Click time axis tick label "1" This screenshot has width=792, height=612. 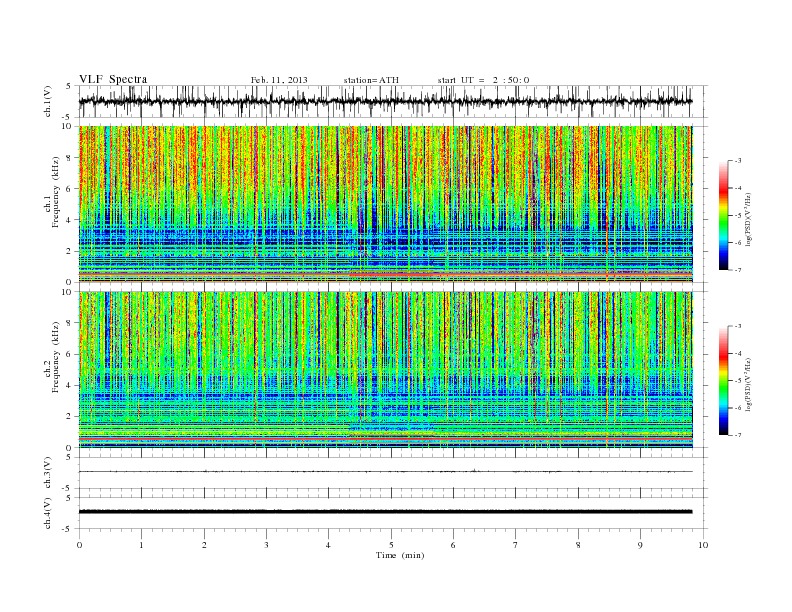(x=141, y=545)
